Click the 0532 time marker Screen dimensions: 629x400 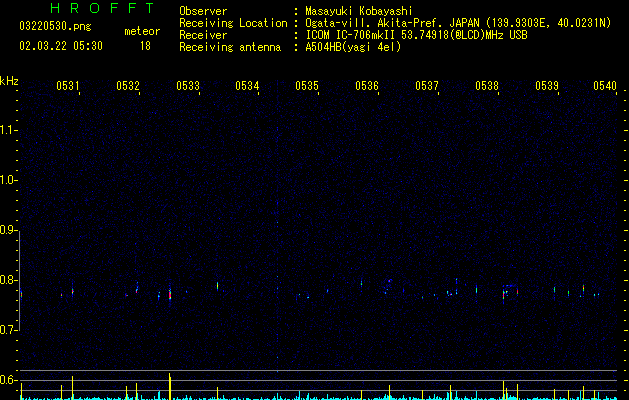[128, 86]
